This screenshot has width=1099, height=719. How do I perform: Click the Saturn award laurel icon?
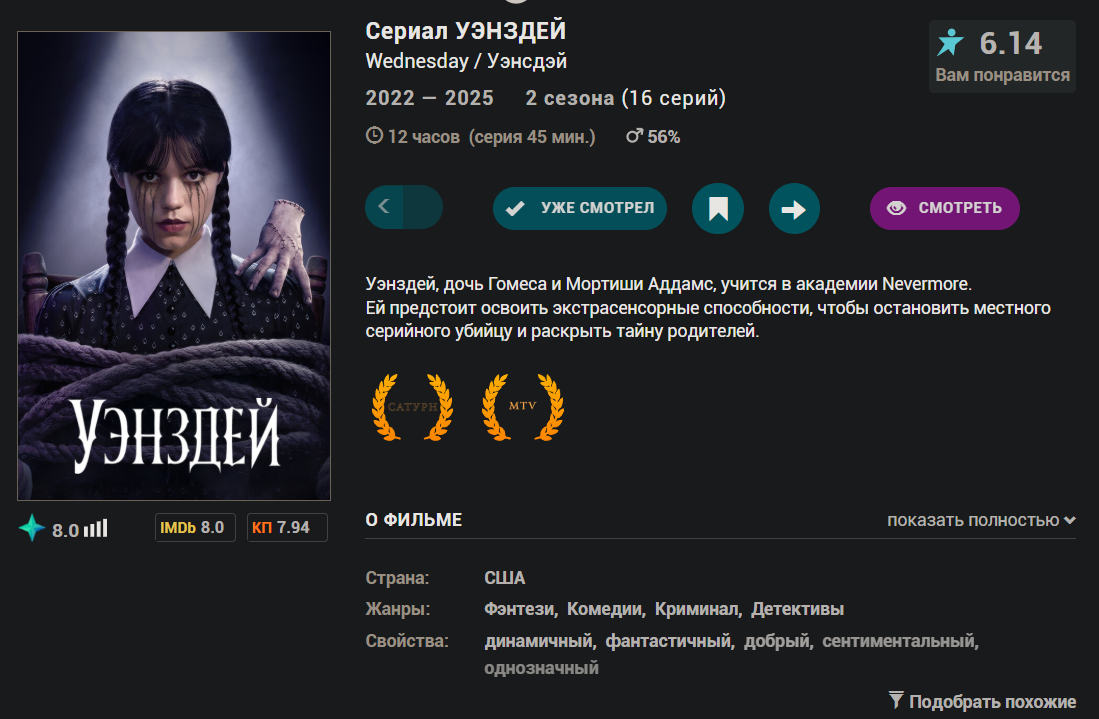coord(412,407)
